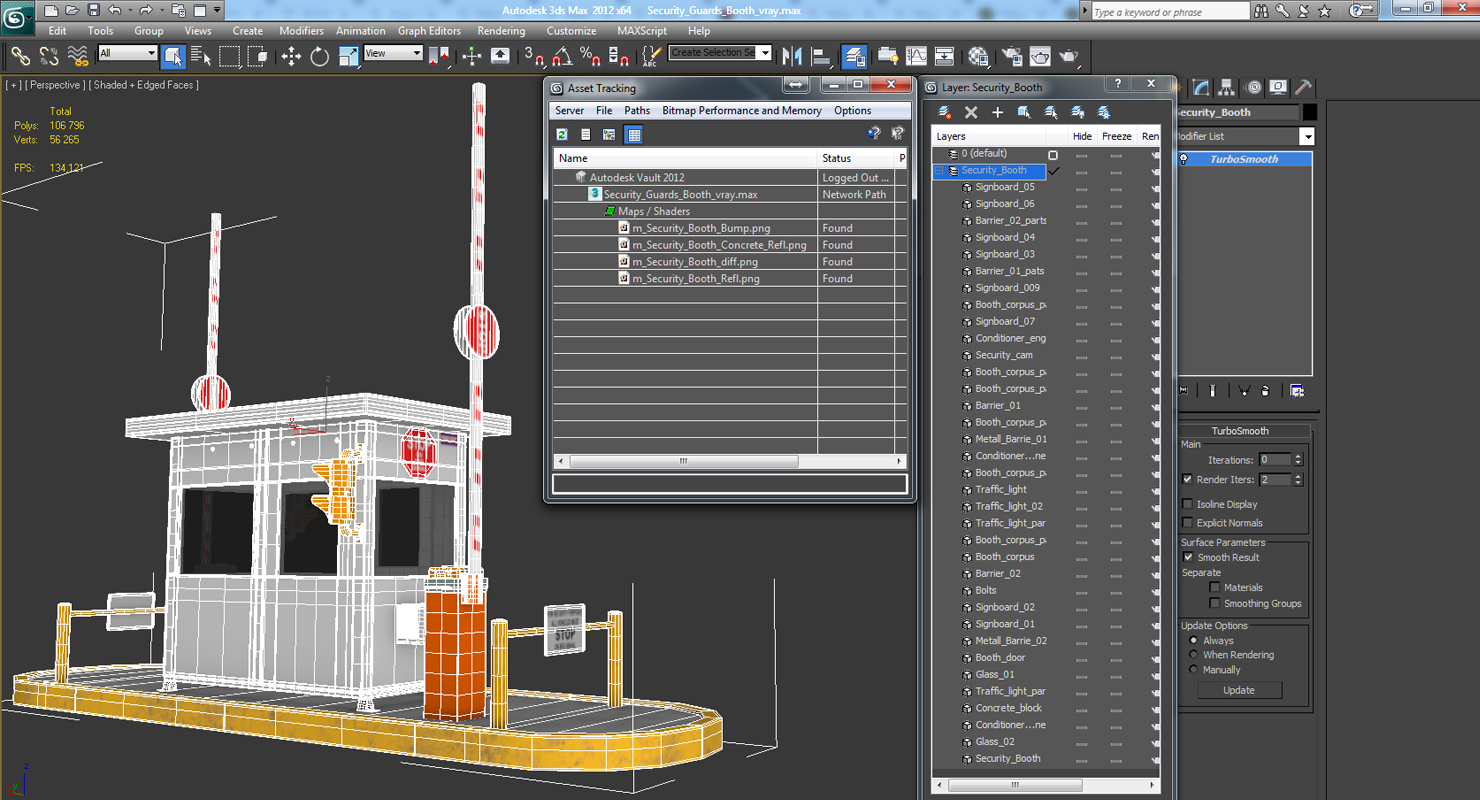This screenshot has width=1480, height=800.
Task: Open the Modifier List dropdown
Action: 1306,136
